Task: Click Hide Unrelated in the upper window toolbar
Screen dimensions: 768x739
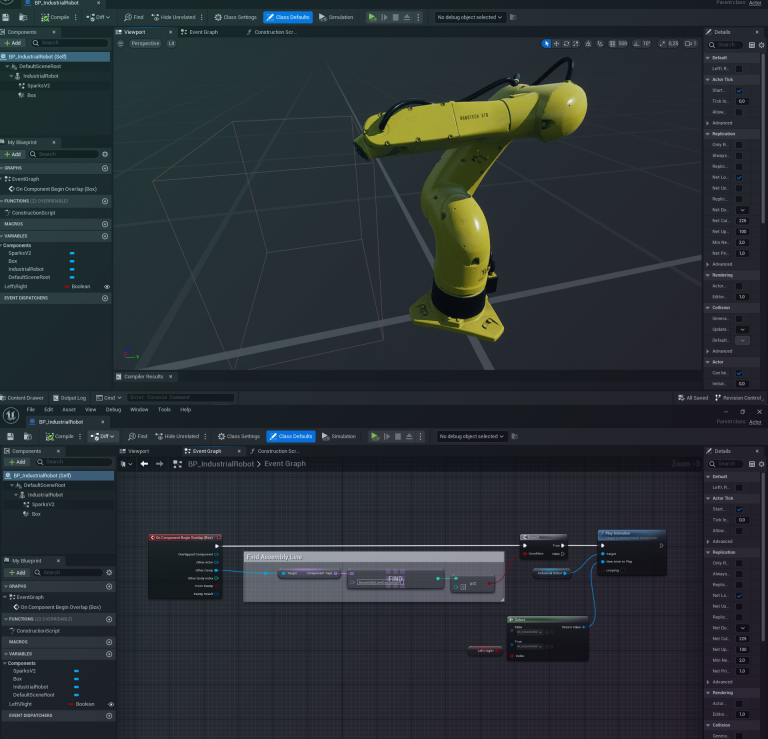Action: [x=173, y=17]
